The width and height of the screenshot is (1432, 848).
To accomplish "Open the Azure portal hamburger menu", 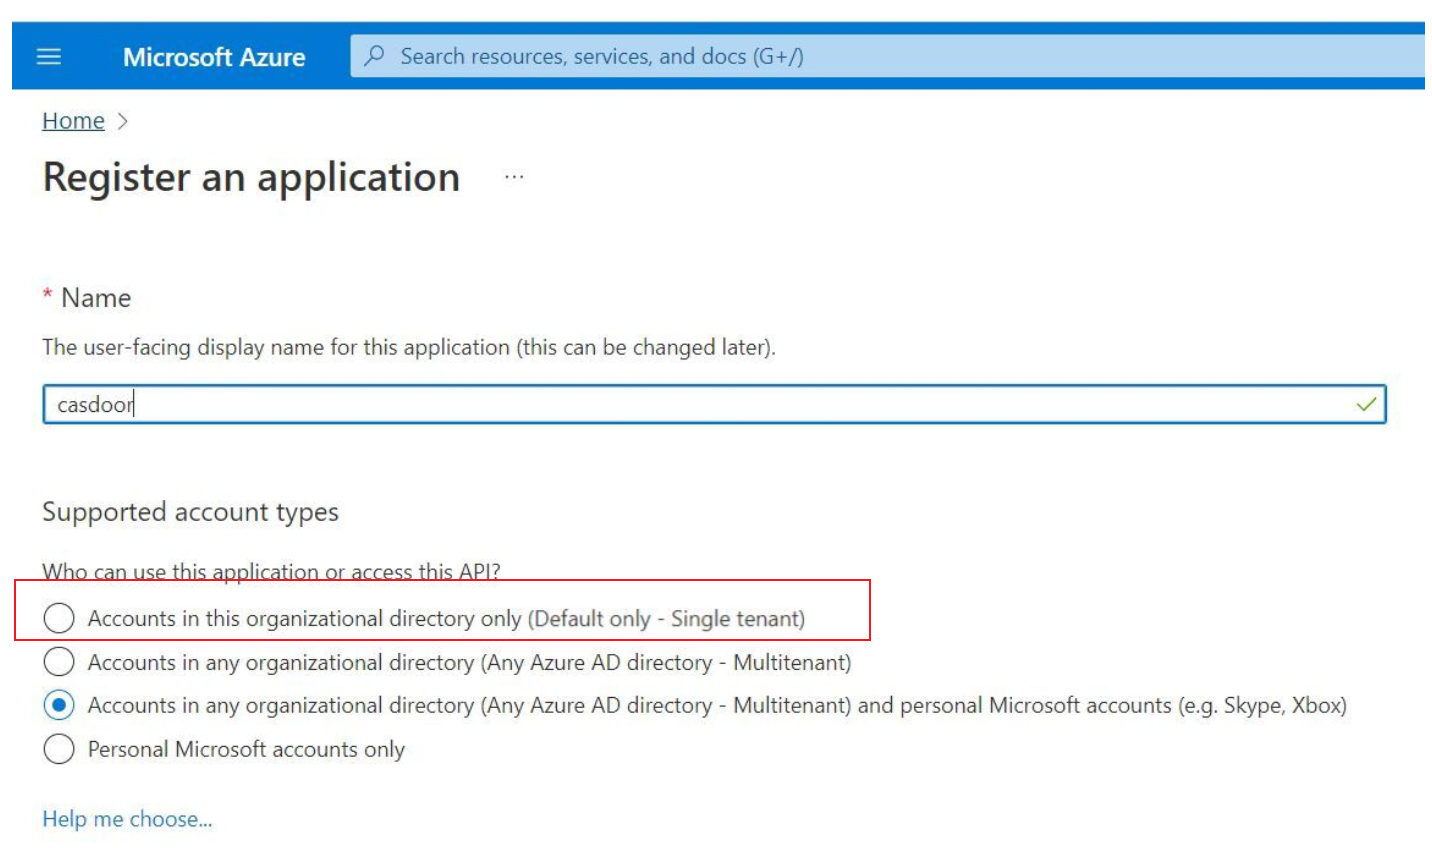I will coord(47,56).
